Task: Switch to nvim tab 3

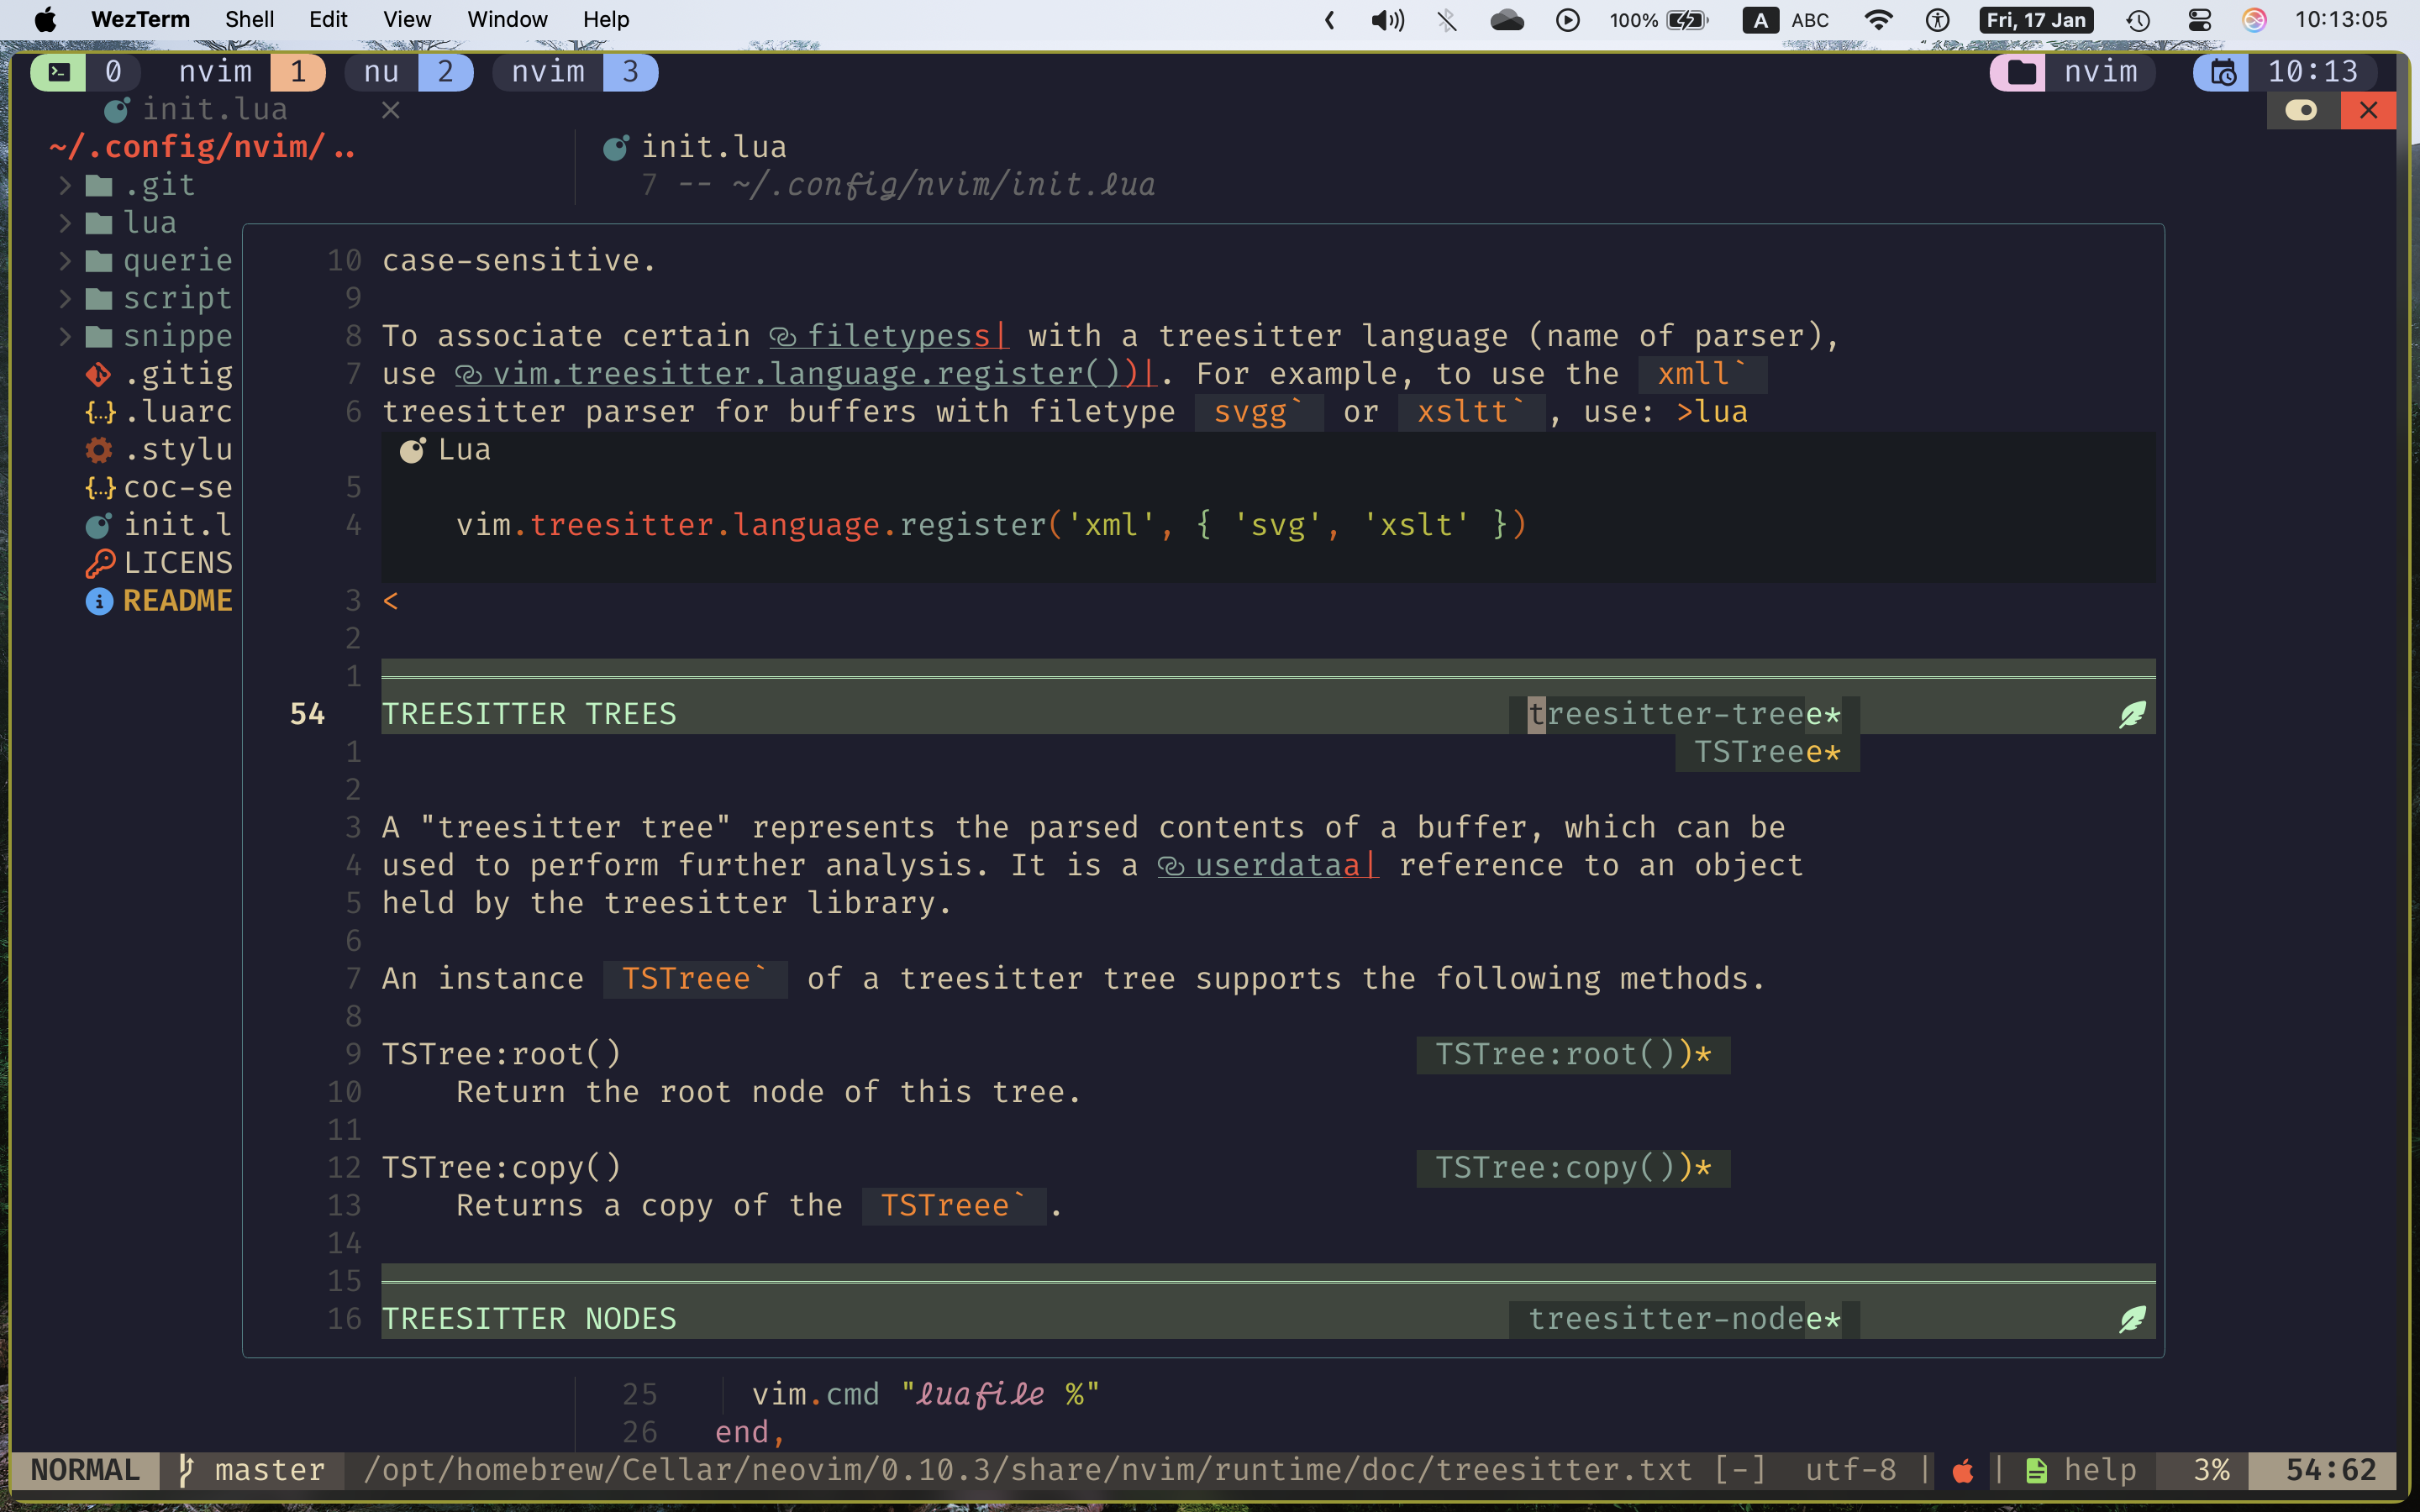Action: click(x=575, y=72)
